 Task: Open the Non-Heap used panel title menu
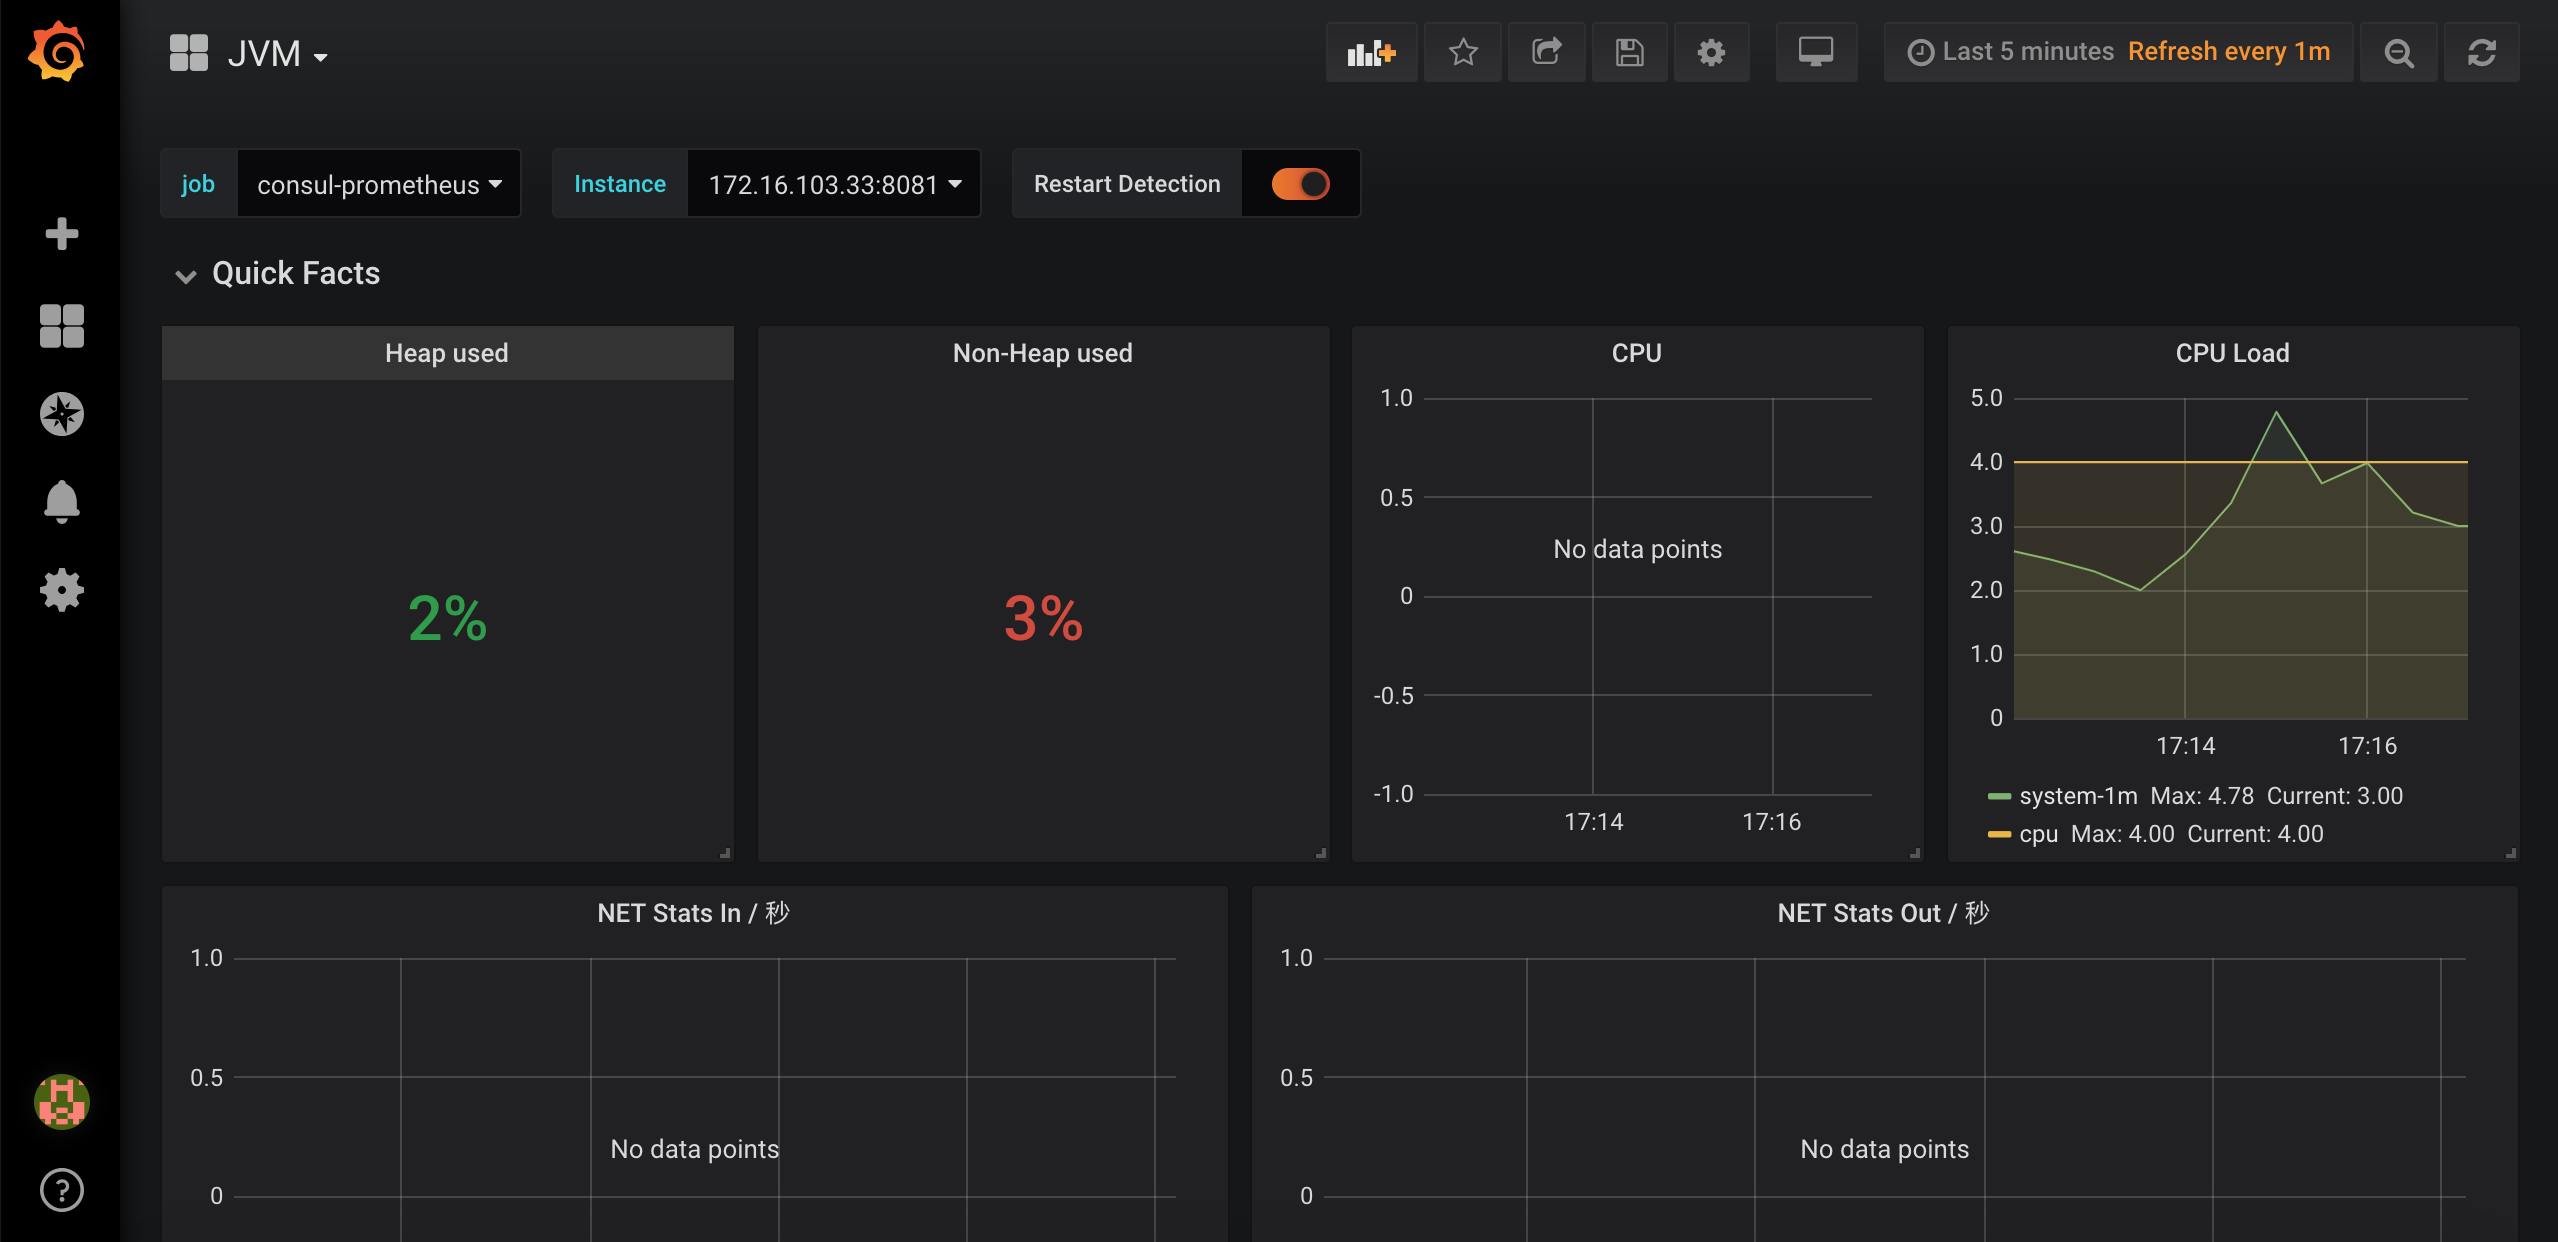1043,353
